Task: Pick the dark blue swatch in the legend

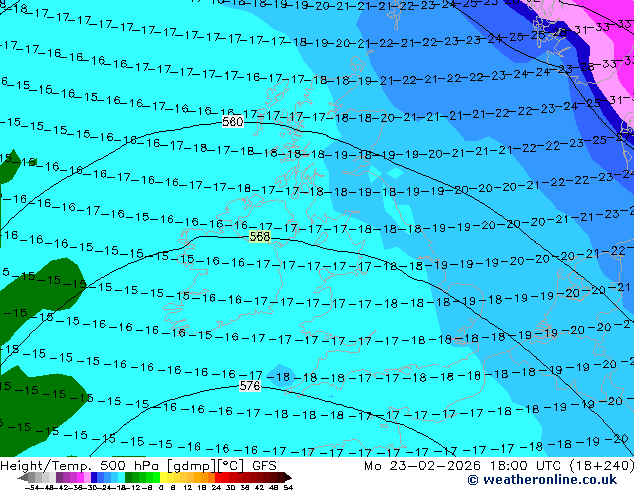Action: 94,477
